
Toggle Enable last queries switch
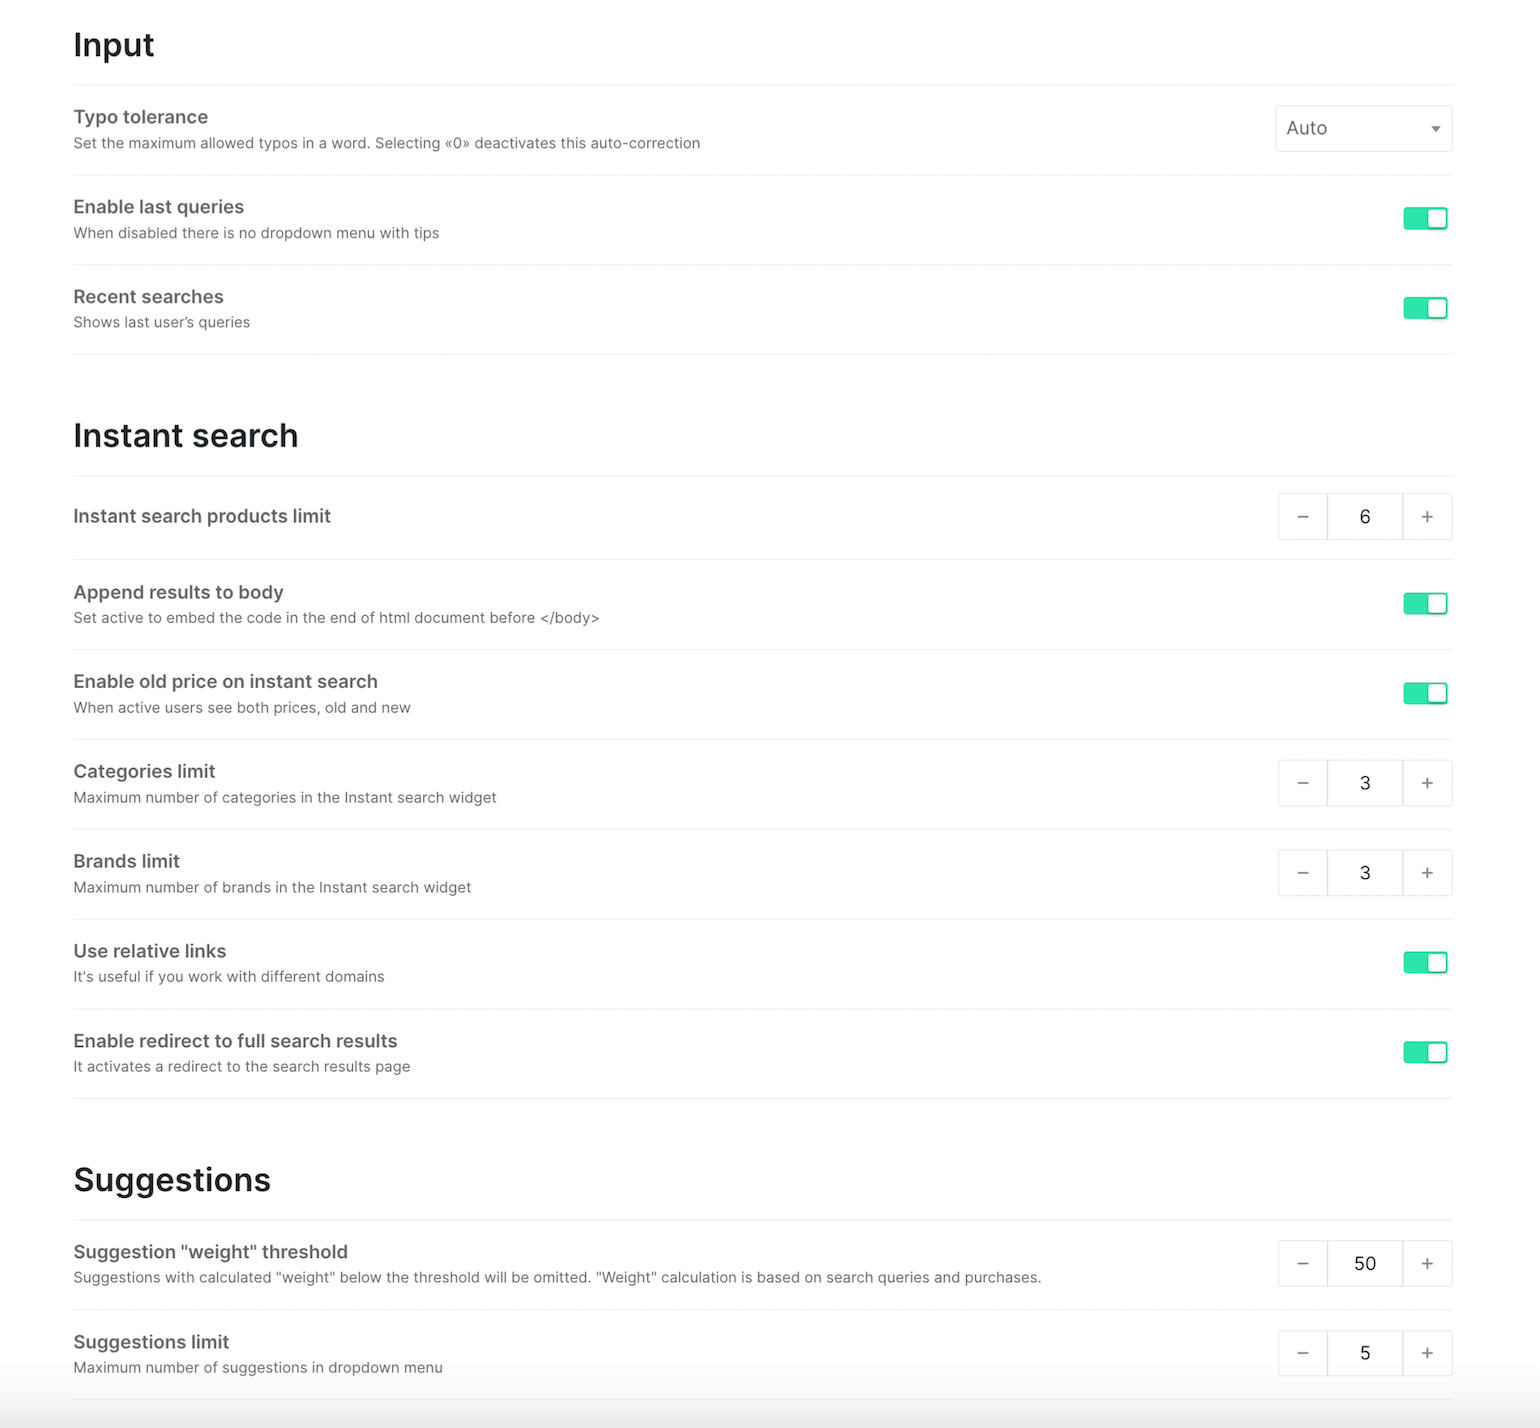click(x=1425, y=218)
